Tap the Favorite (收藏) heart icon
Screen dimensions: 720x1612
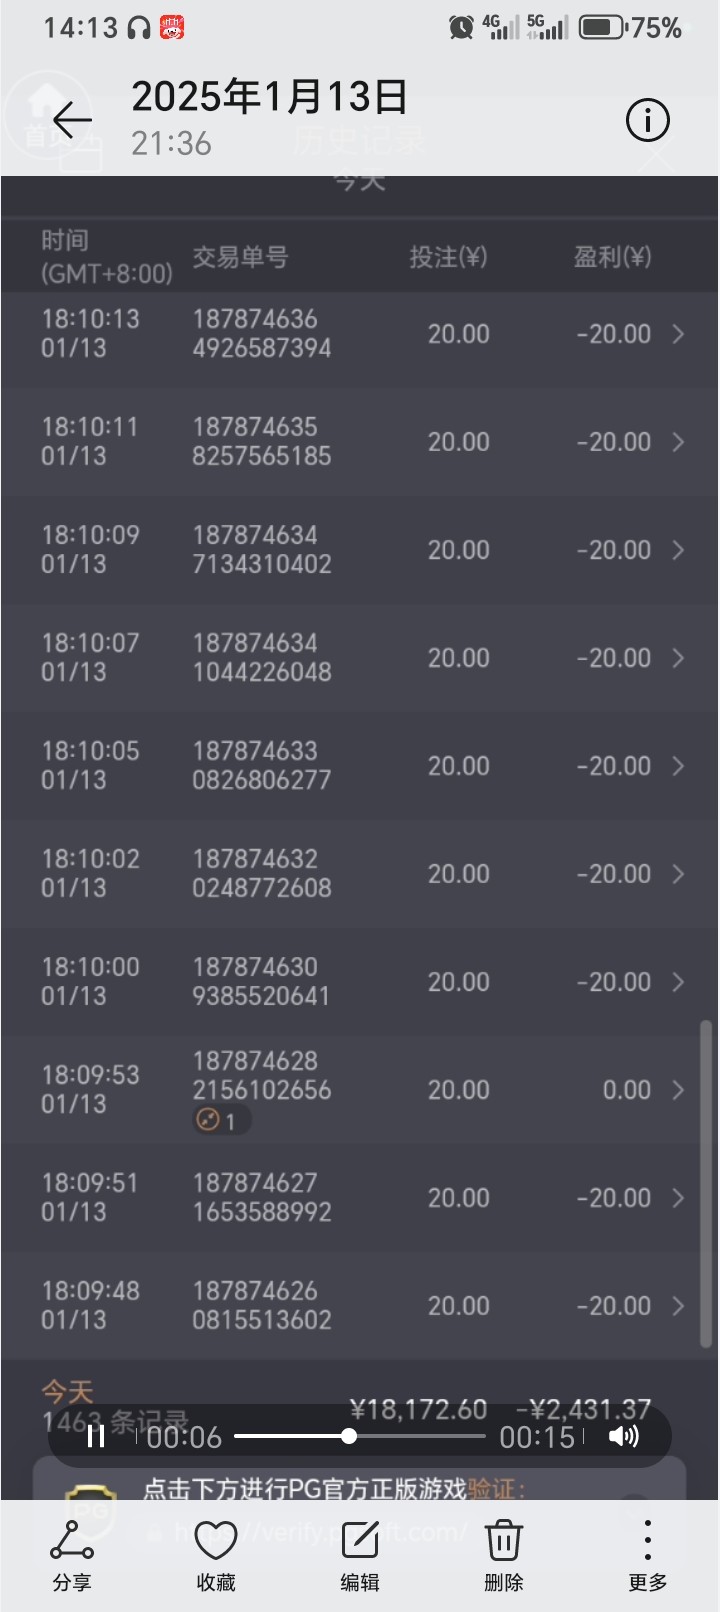pyautogui.click(x=216, y=1554)
